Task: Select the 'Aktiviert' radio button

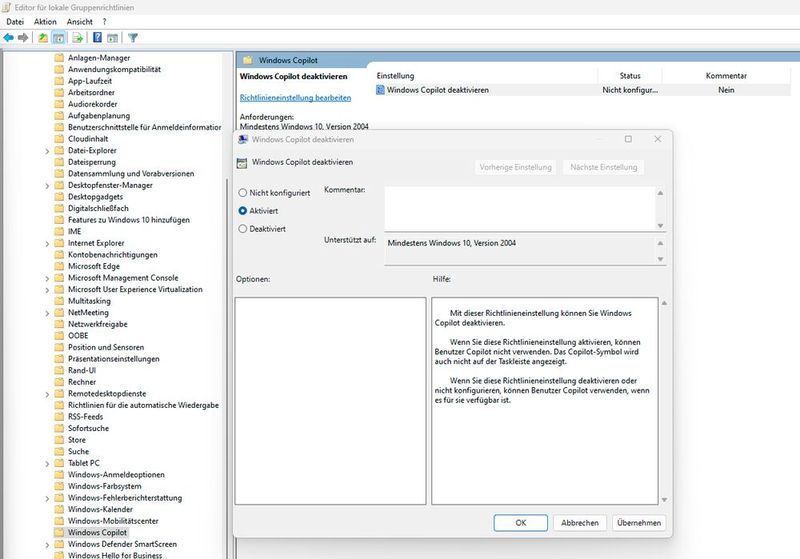Action: (x=243, y=211)
